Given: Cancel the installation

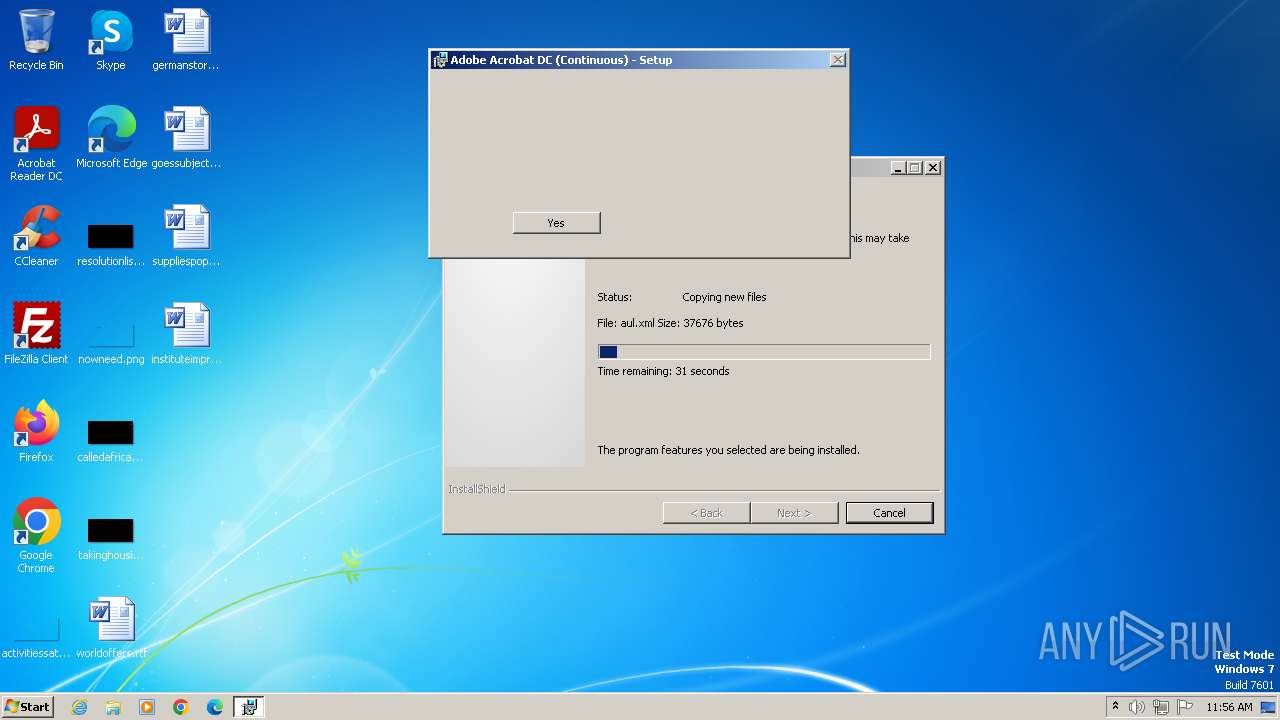Looking at the screenshot, I should (x=889, y=513).
